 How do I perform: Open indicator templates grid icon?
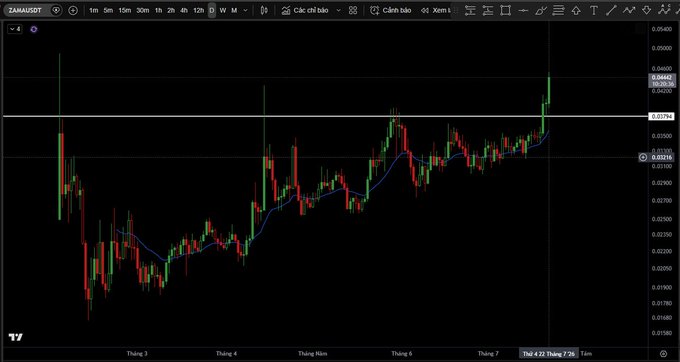pos(353,10)
